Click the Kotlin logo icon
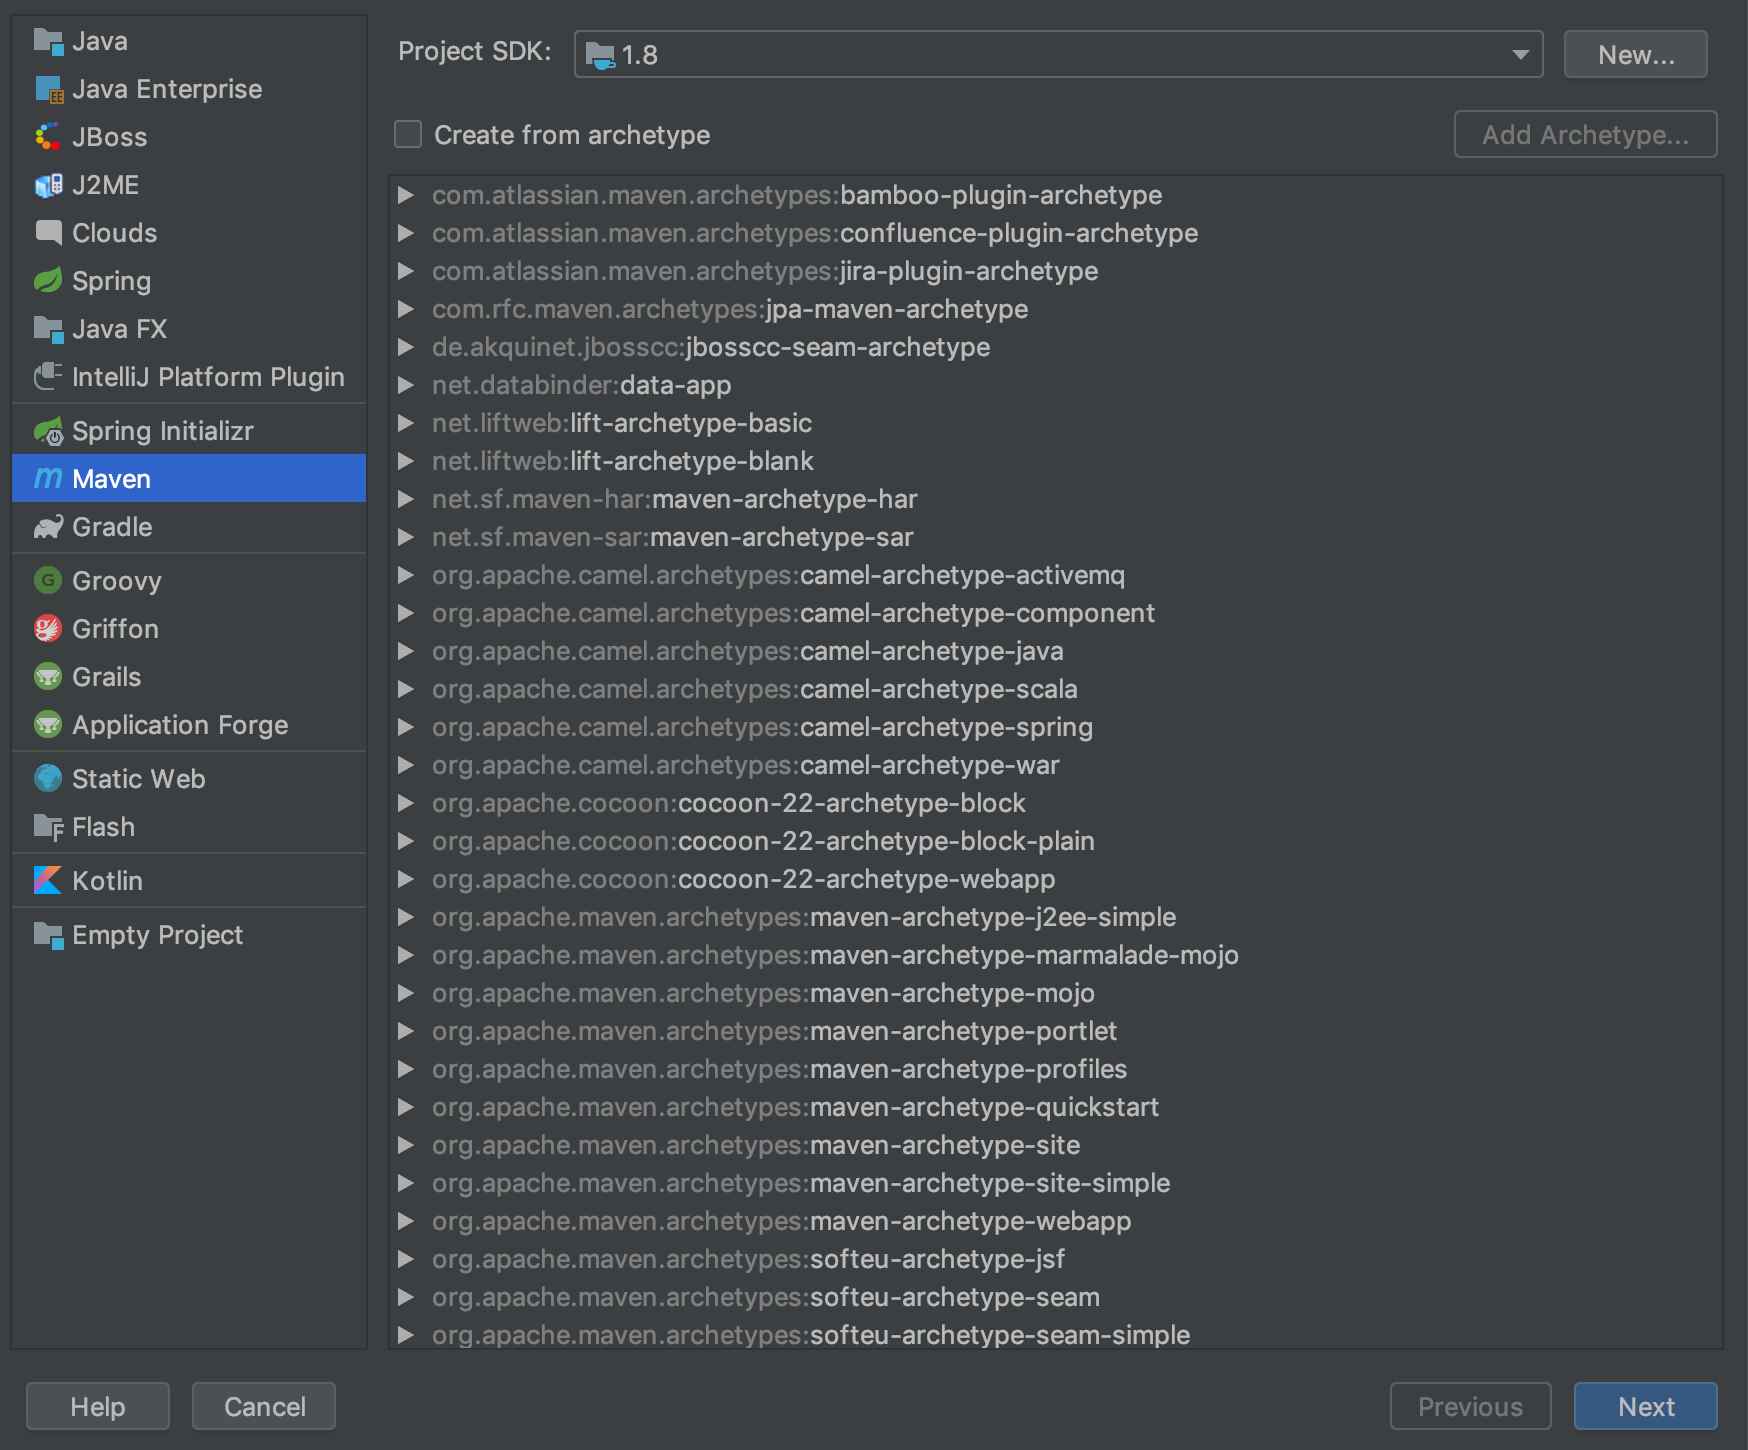This screenshot has width=1748, height=1450. (x=48, y=881)
